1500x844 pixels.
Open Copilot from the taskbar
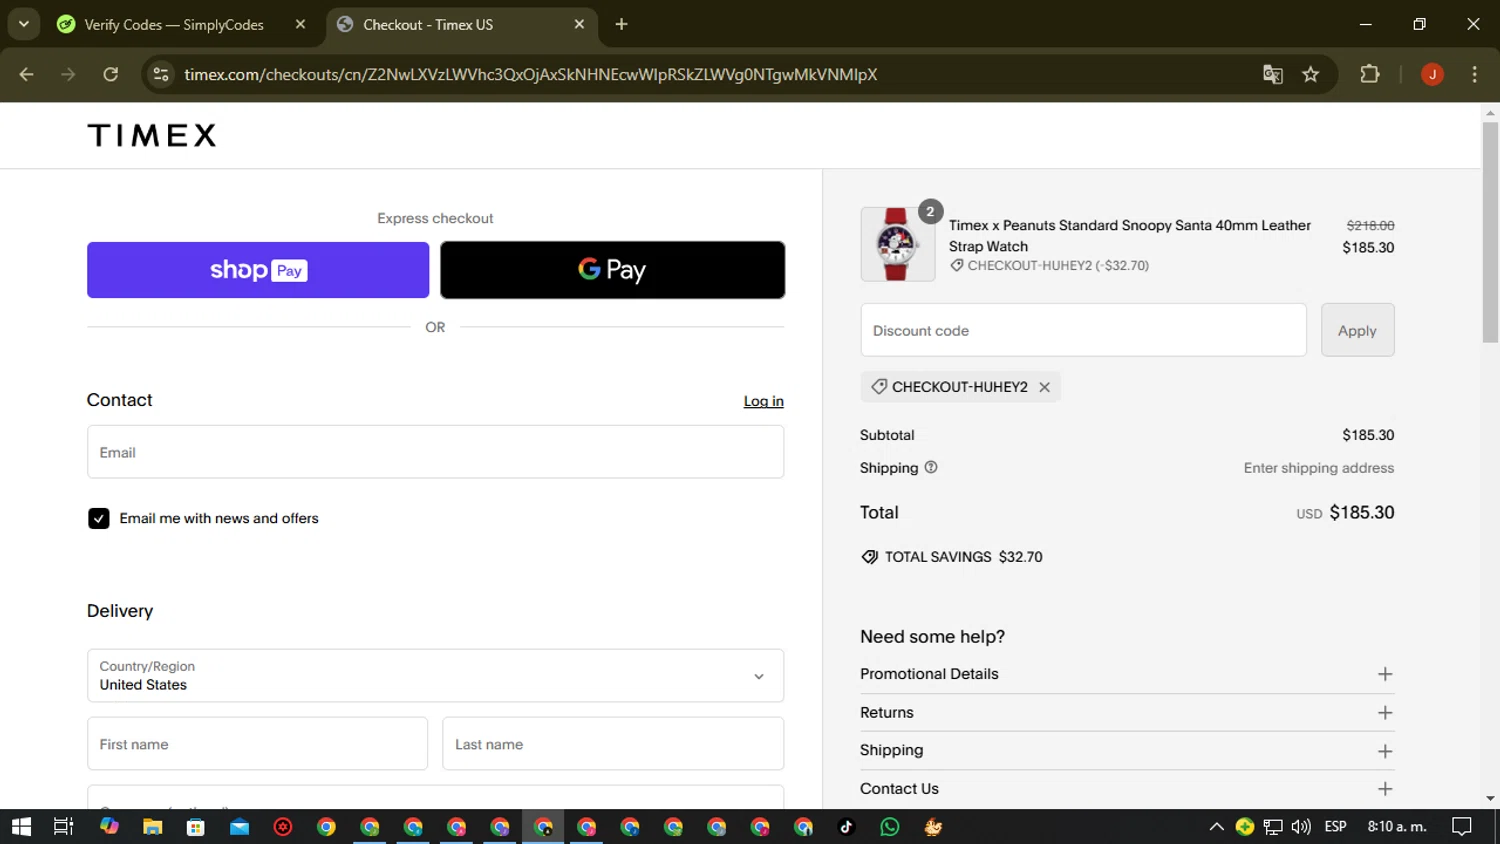(x=109, y=827)
